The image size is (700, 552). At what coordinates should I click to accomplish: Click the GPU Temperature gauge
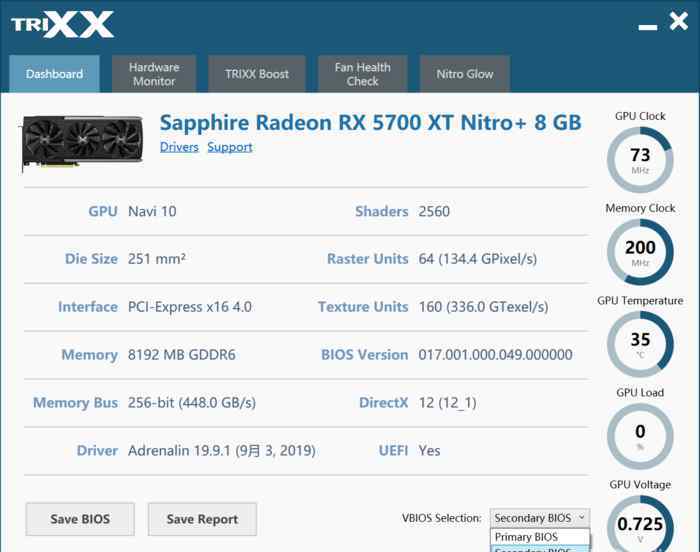tap(640, 344)
